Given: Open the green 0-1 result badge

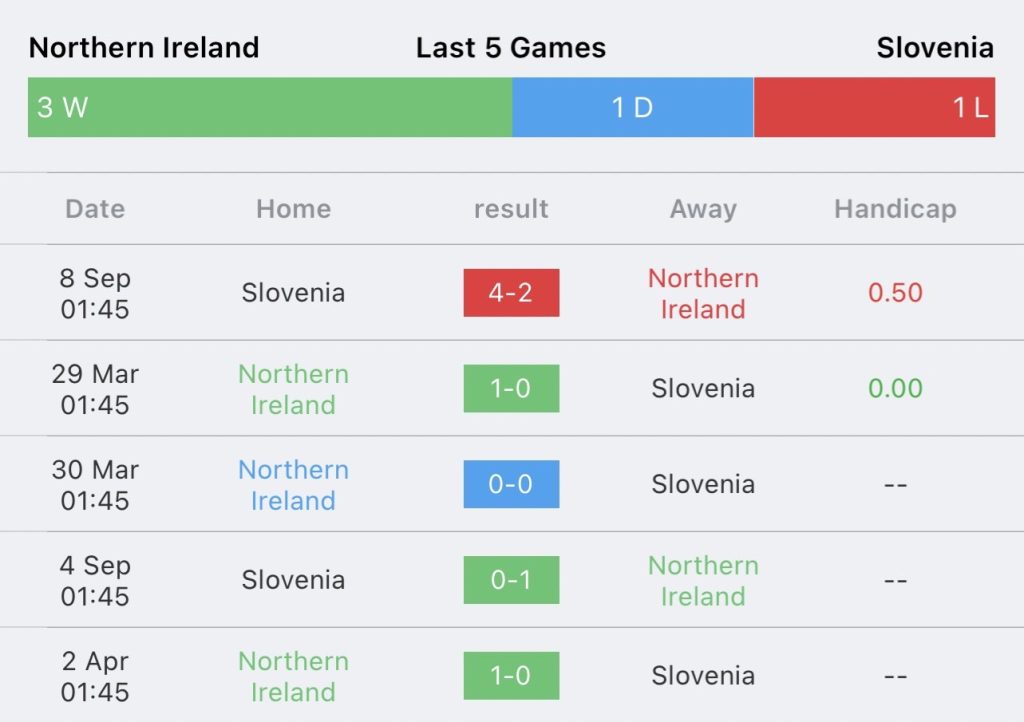Looking at the screenshot, I should coord(511,580).
